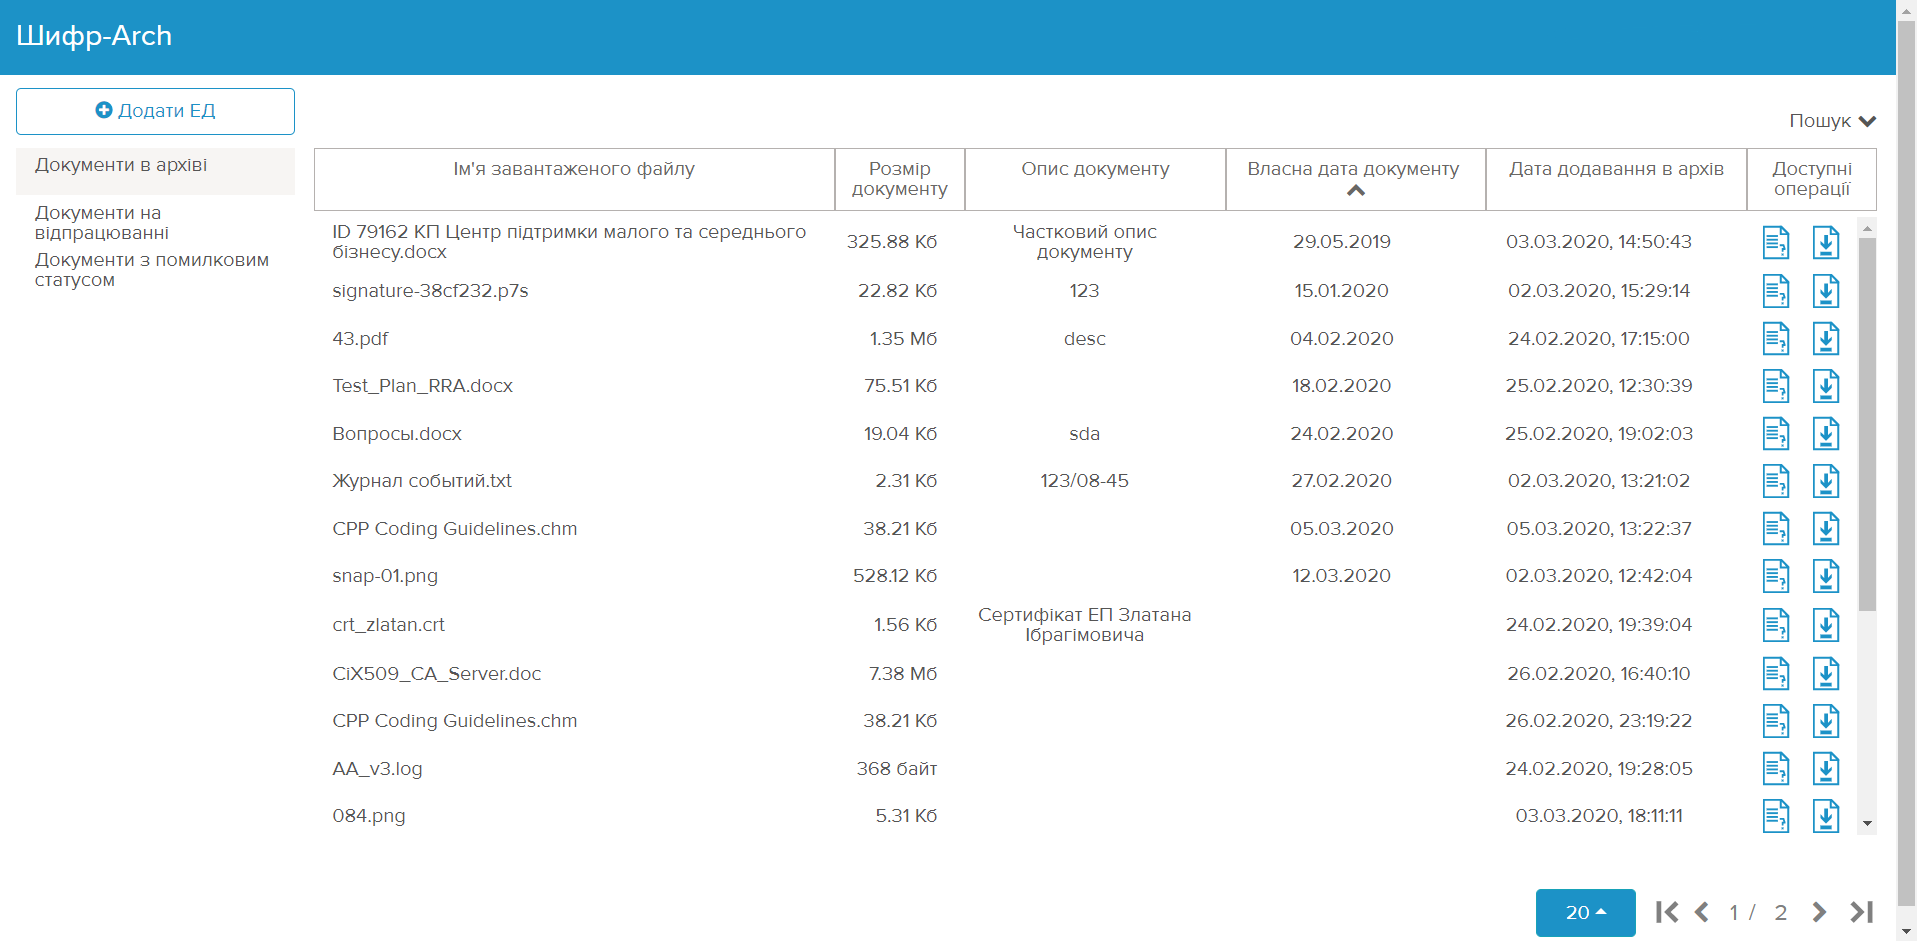Click file name AA_v3.log
Screen dimensions: 1917x941
[x=377, y=769]
